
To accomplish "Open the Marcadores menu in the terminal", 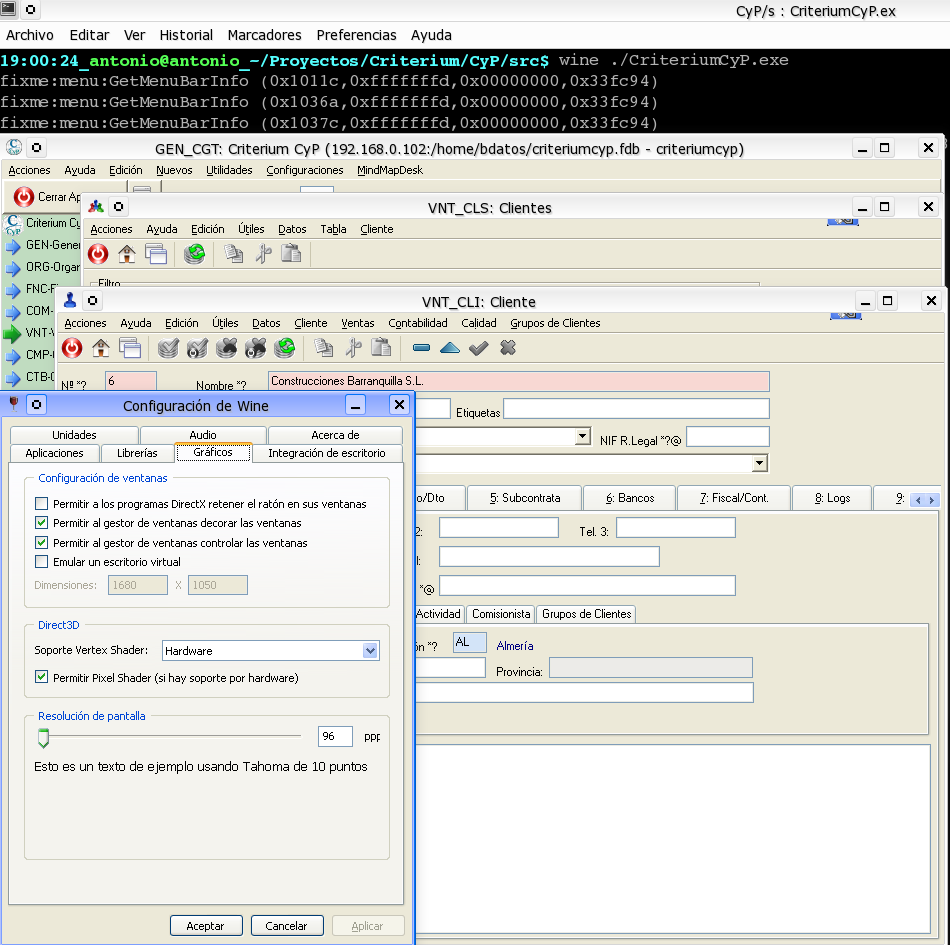I will (265, 35).
